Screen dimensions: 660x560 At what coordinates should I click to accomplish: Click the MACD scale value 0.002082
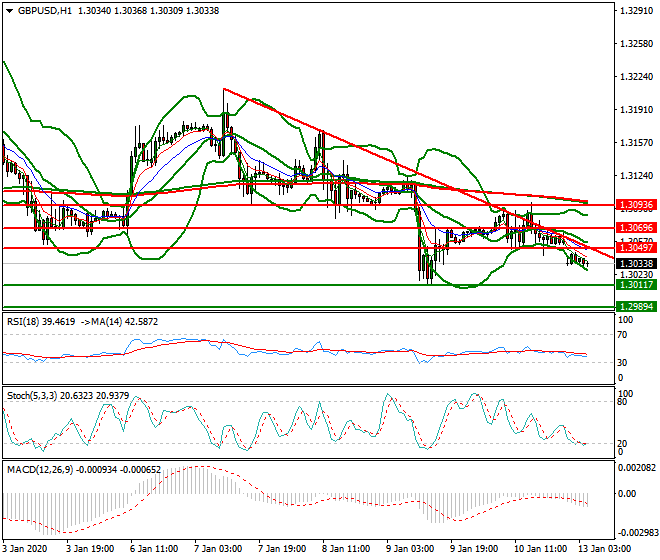[x=637, y=467]
